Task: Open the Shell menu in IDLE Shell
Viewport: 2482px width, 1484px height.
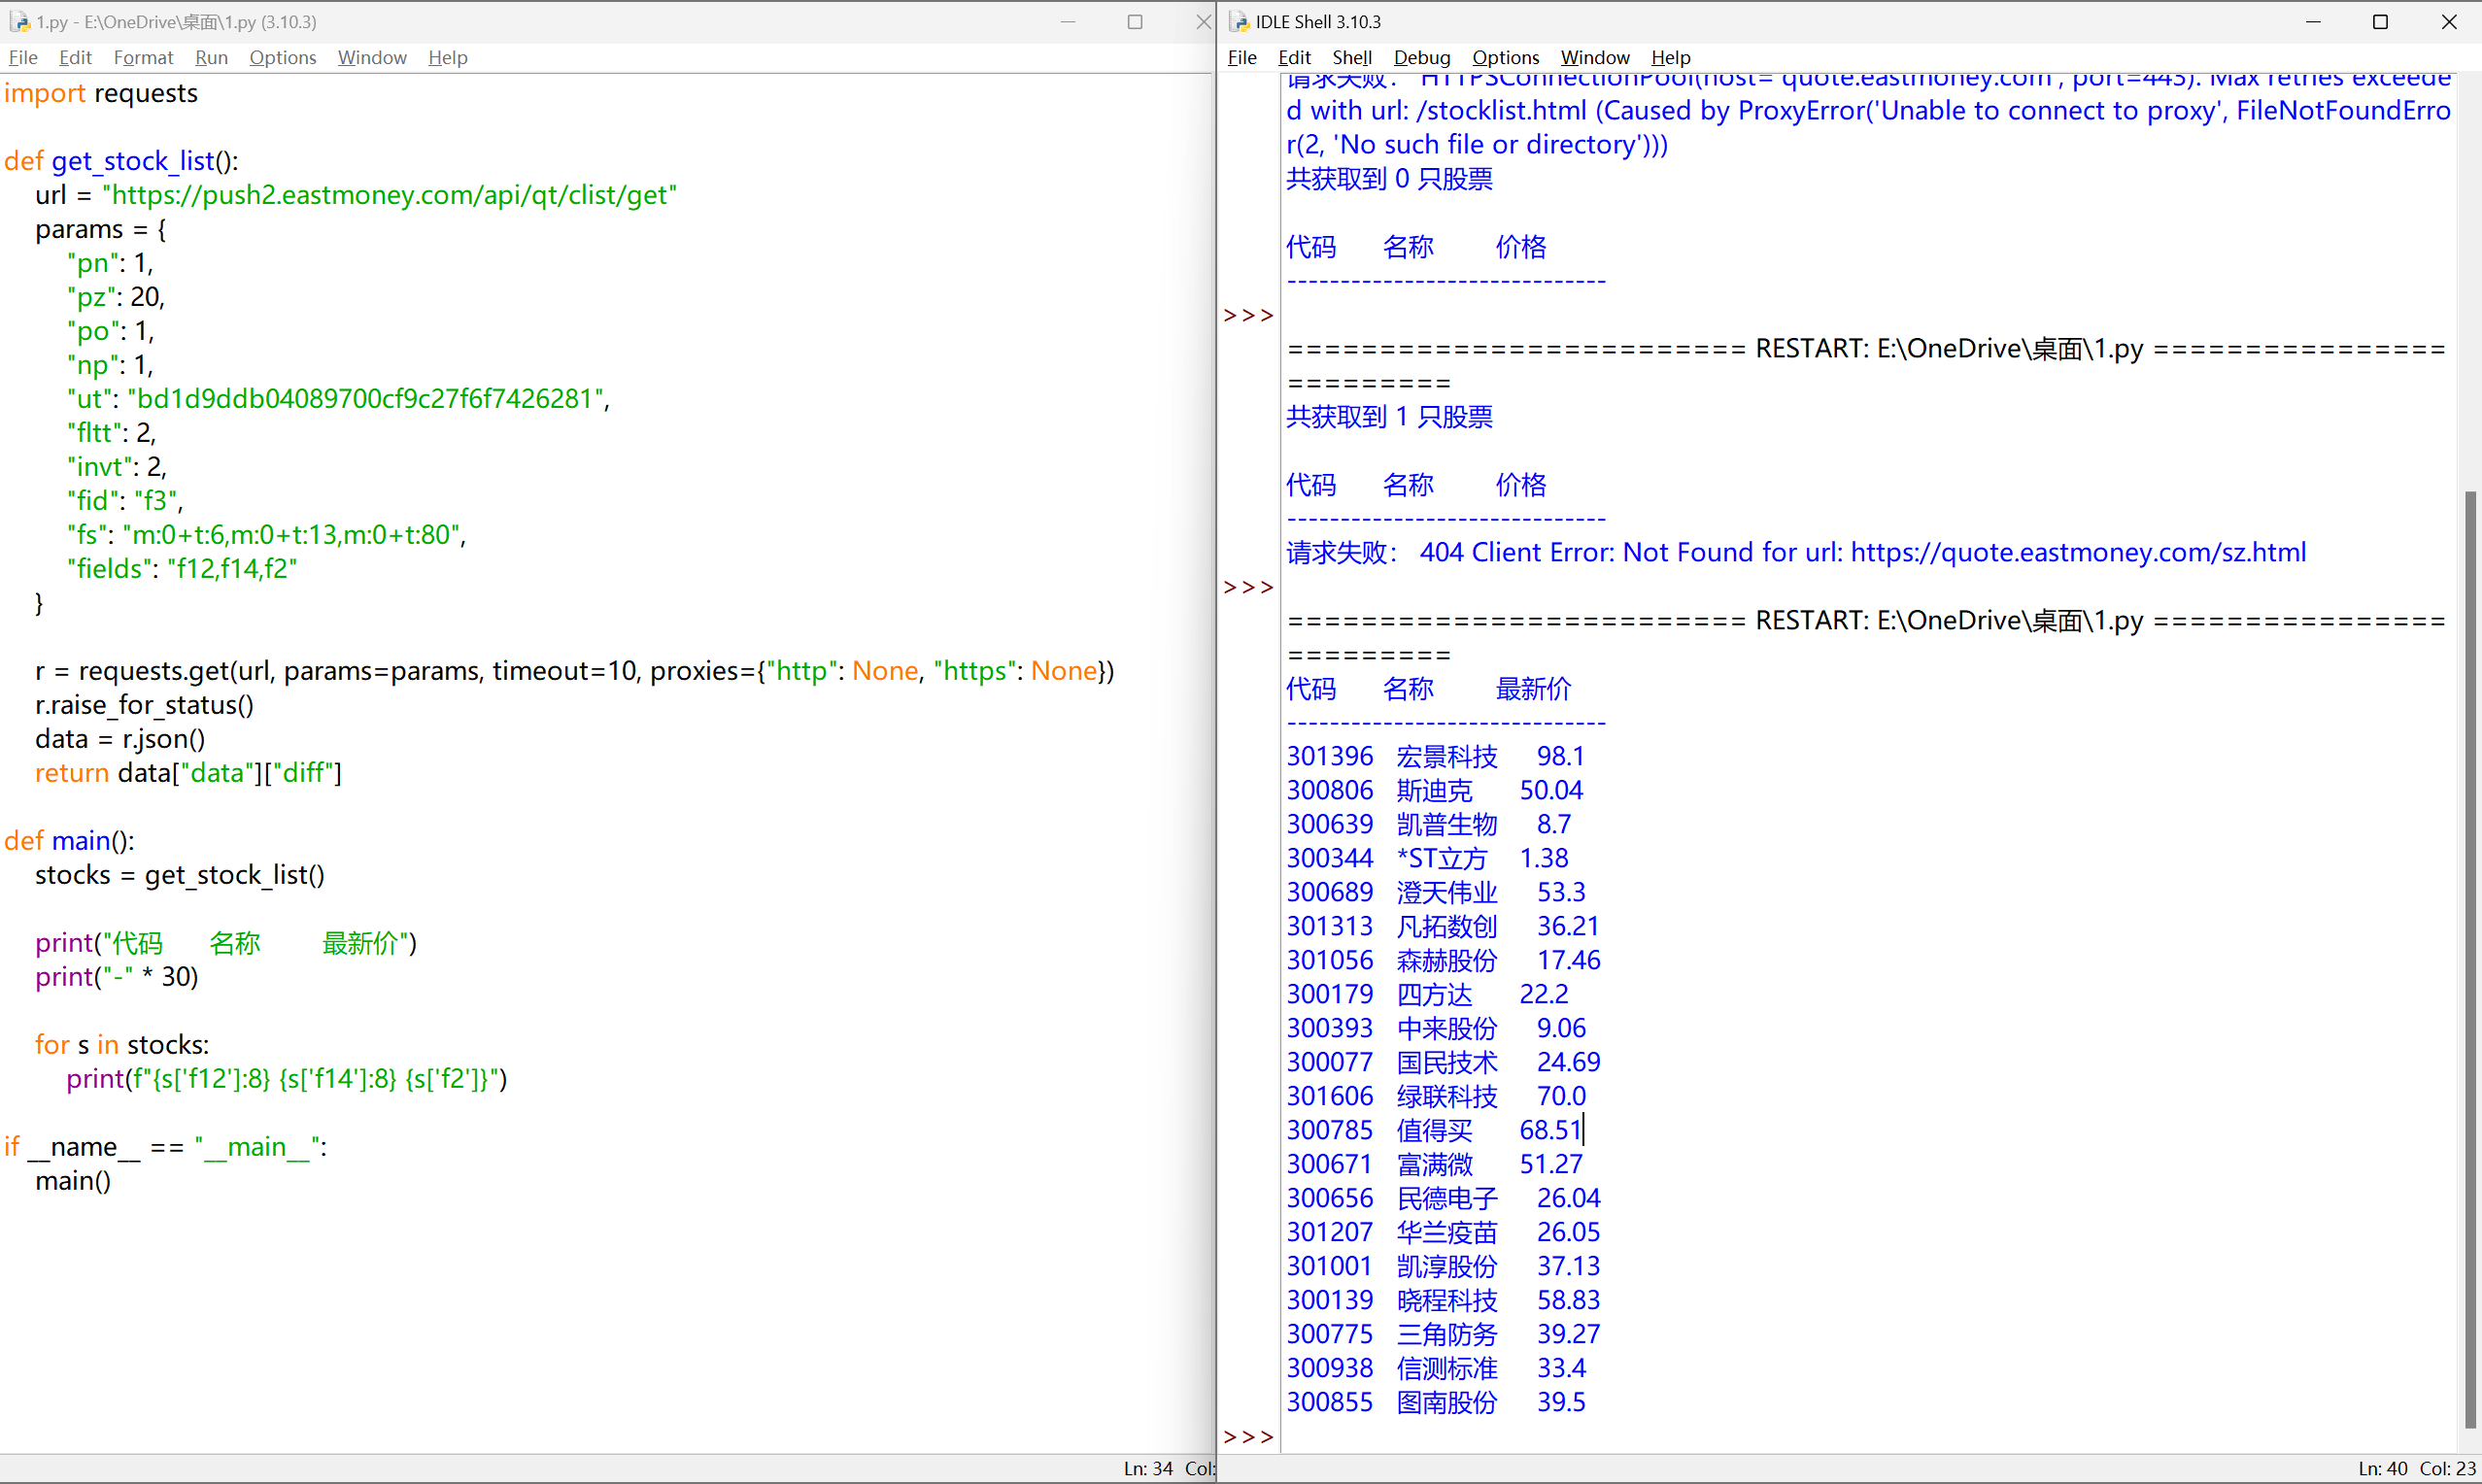Action: click(1351, 57)
